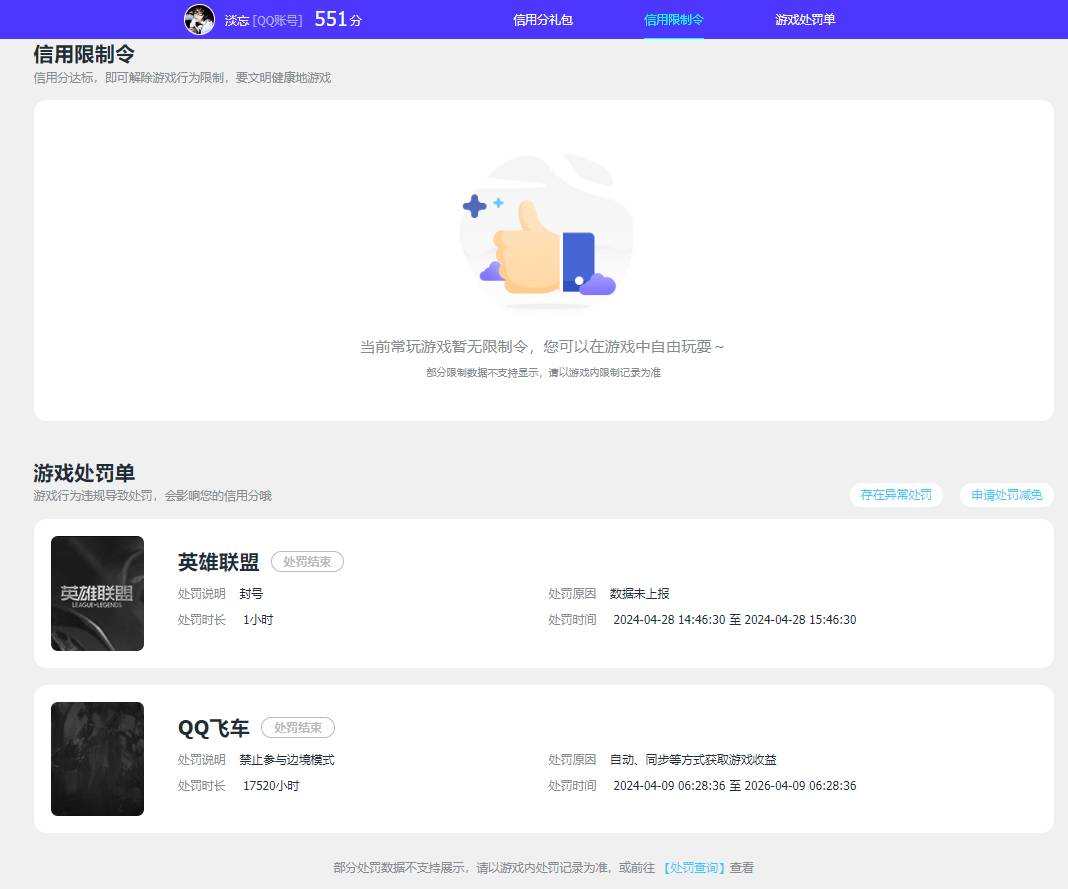Image resolution: width=1068 pixels, height=889 pixels.
Task: Click the 551分 credit score
Action: click(x=338, y=19)
